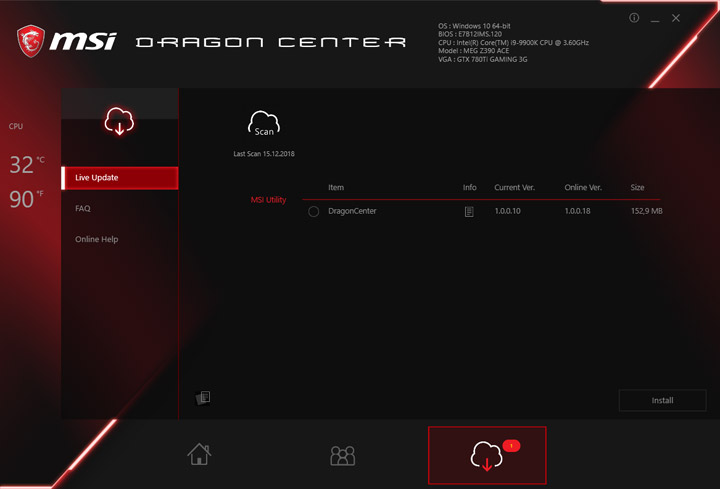Click the CPU label in the left panel

coord(16,126)
